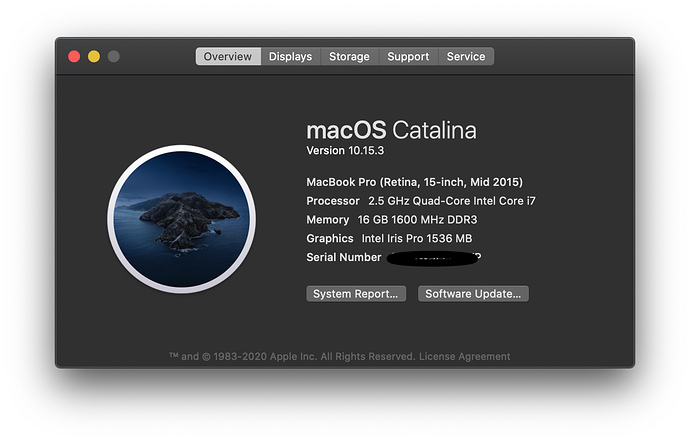Select the MacBook Pro (Retina, 15-inch, Mid 2015) line
This screenshot has width=690, height=440.
(415, 182)
